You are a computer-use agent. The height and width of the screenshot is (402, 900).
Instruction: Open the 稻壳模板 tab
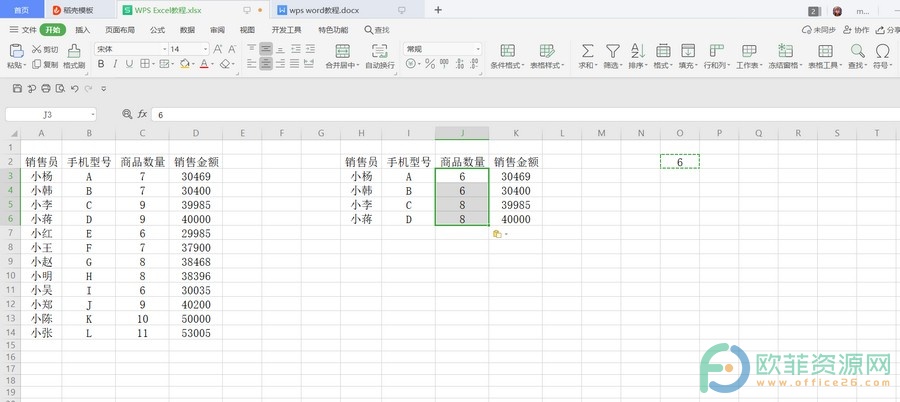click(79, 10)
